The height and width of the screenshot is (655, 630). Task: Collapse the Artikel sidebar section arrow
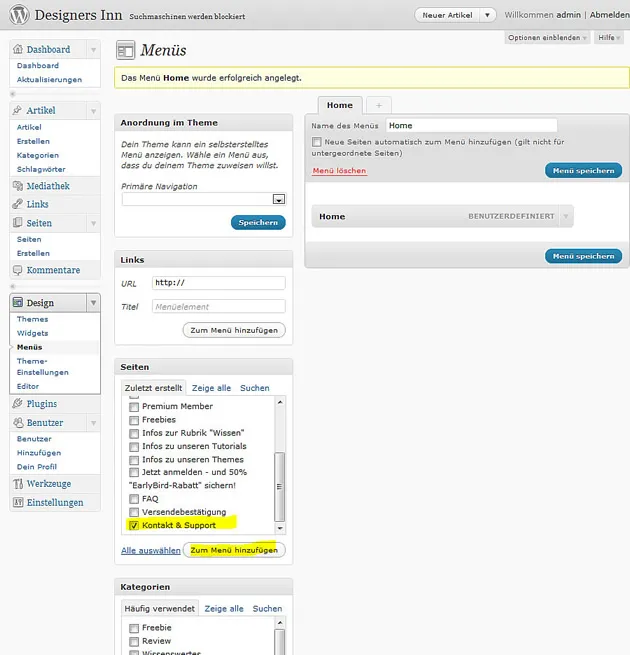(x=93, y=111)
